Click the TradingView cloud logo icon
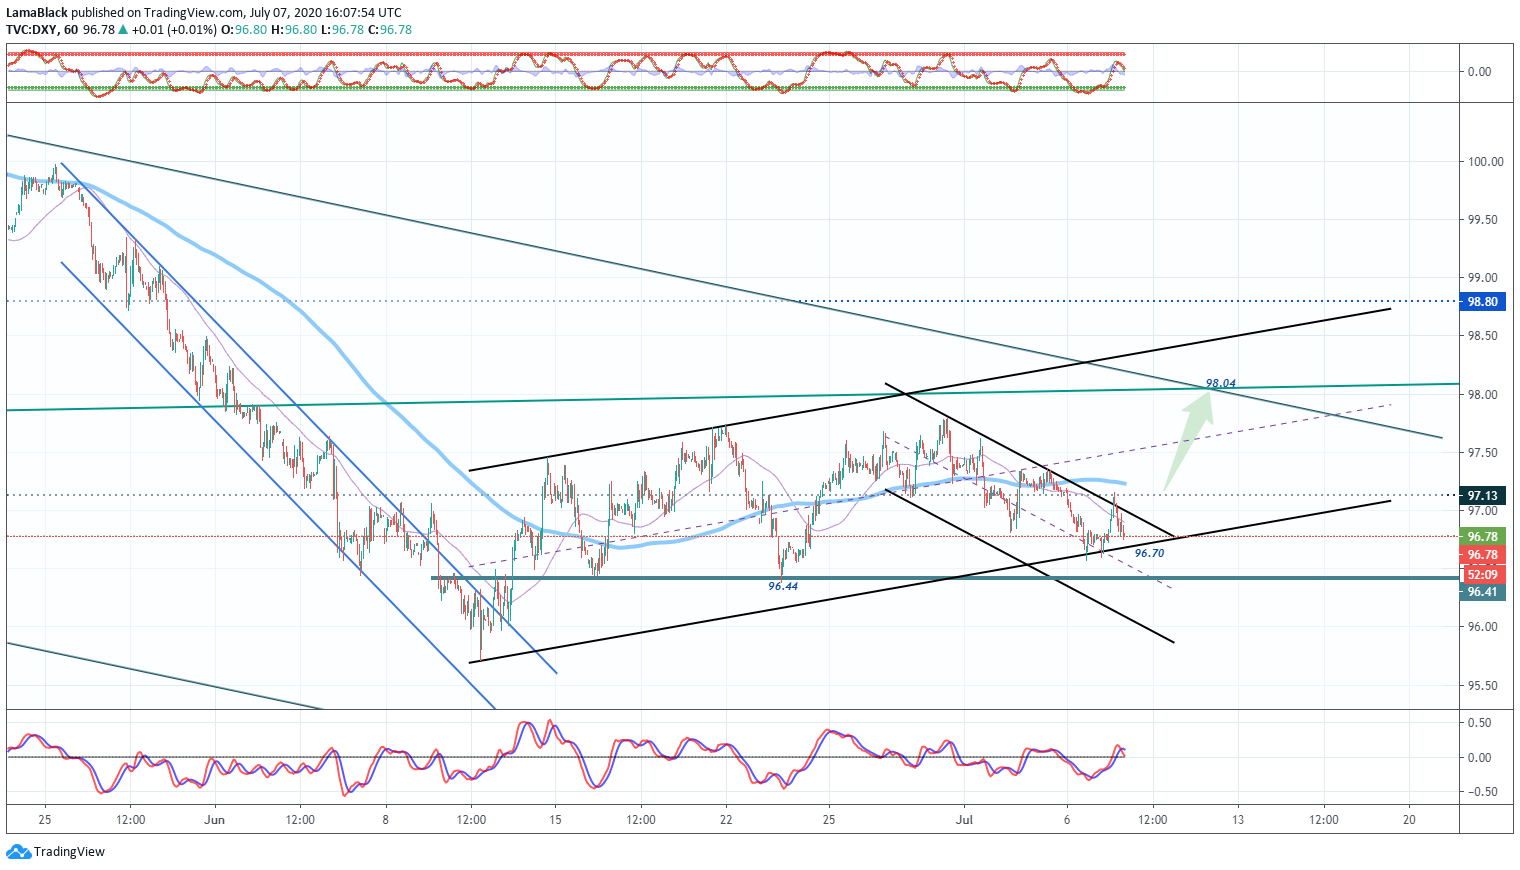The height and width of the screenshot is (870, 1520). [x=18, y=852]
